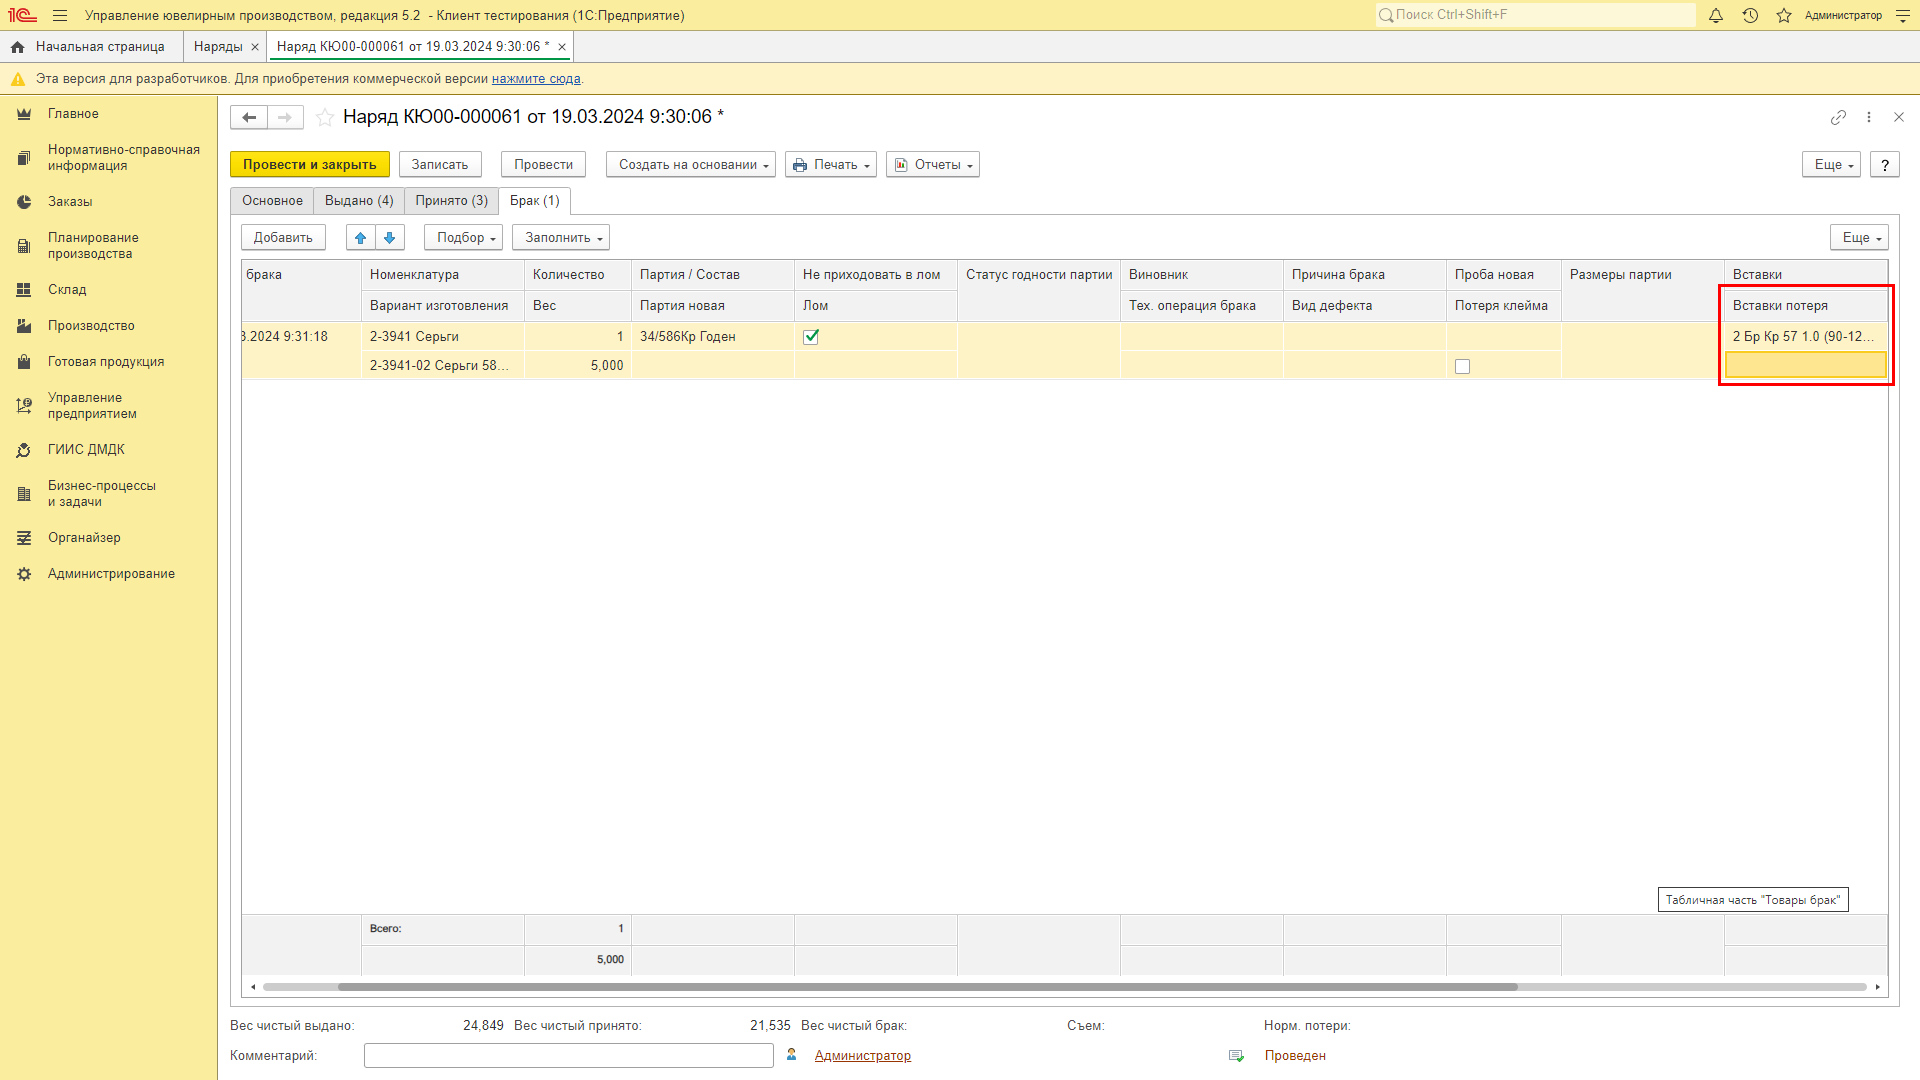Close the Наряды tab
The height and width of the screenshot is (1080, 1920).
[x=255, y=47]
